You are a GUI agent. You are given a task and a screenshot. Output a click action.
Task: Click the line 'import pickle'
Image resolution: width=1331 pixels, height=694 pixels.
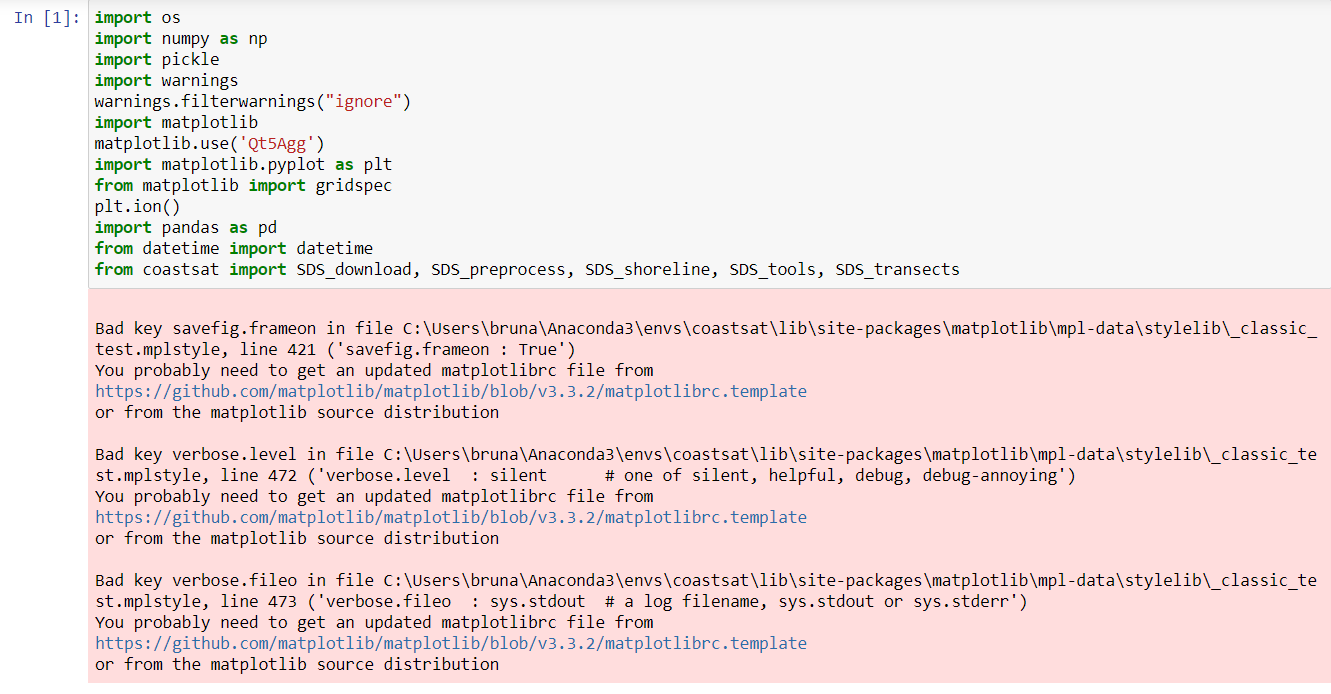point(157,60)
